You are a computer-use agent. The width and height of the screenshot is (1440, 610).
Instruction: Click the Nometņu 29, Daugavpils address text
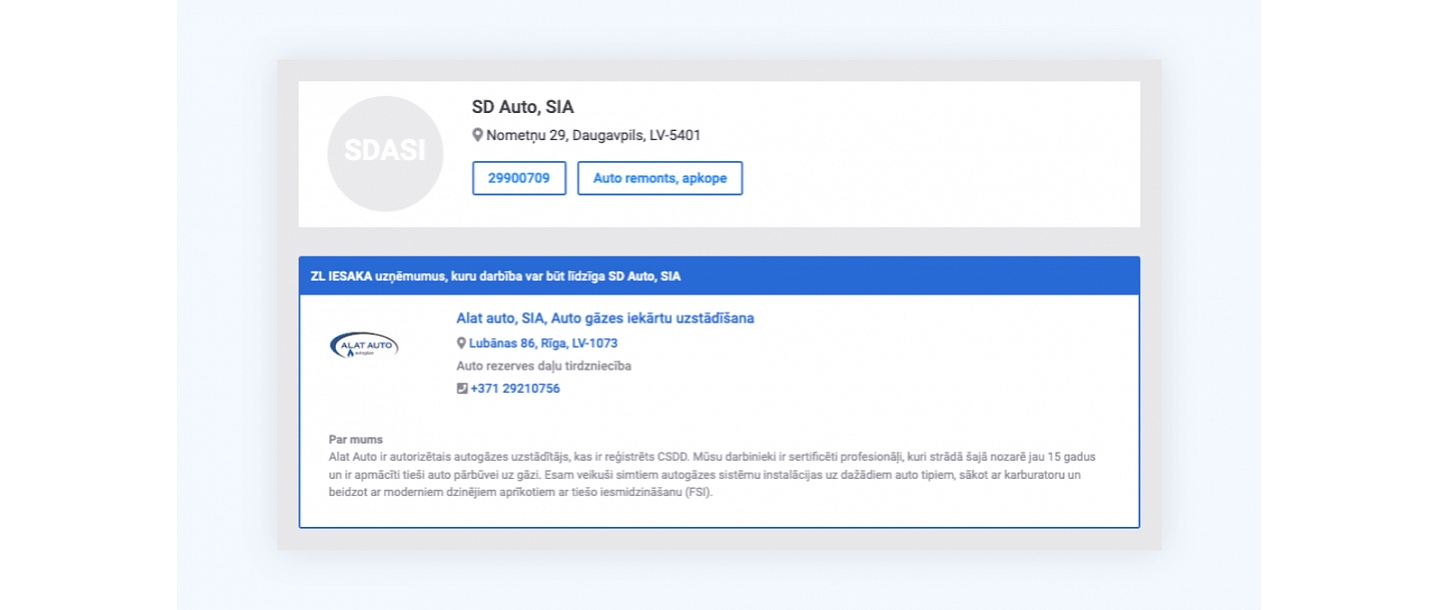(593, 135)
